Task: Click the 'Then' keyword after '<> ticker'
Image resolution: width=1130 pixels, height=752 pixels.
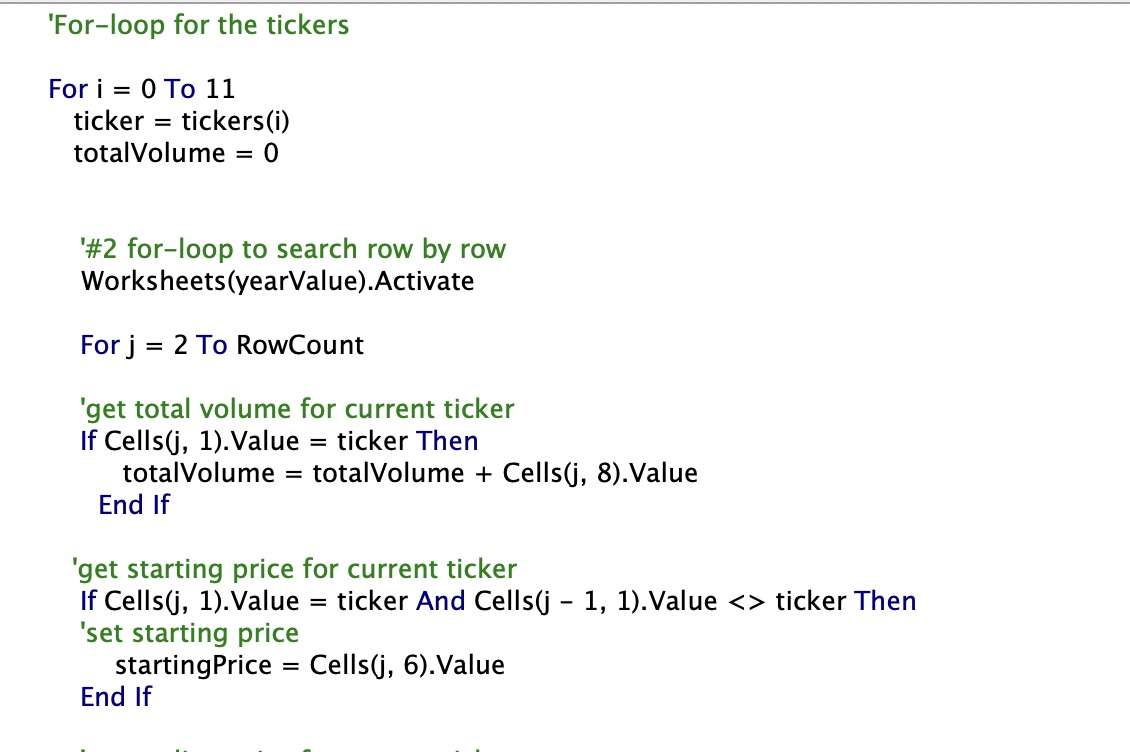Action: 885,601
